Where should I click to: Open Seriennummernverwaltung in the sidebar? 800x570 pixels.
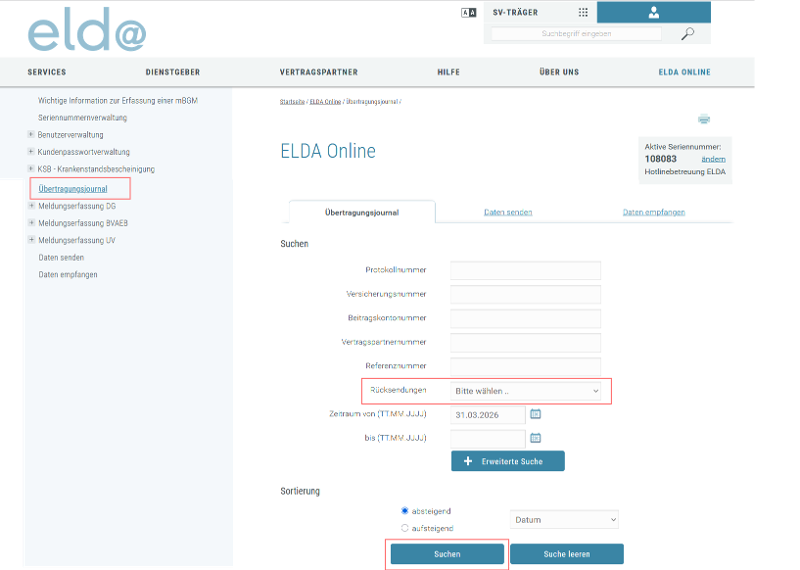(x=83, y=117)
